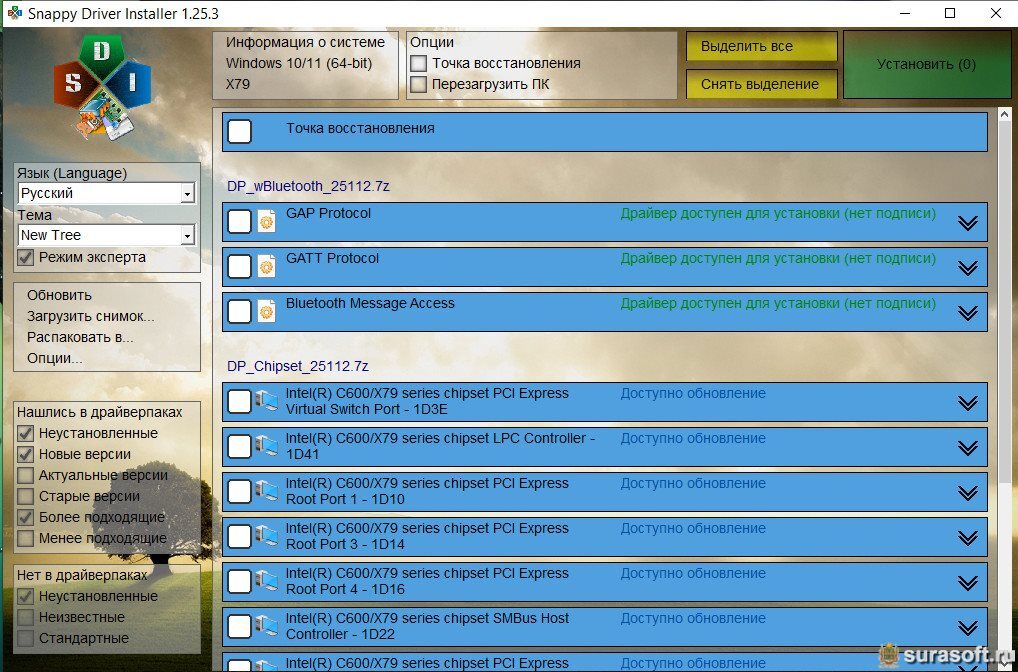This screenshot has width=1018, height=672.
Task: Check the Точка восстановления list item checkbox
Action: point(240,131)
